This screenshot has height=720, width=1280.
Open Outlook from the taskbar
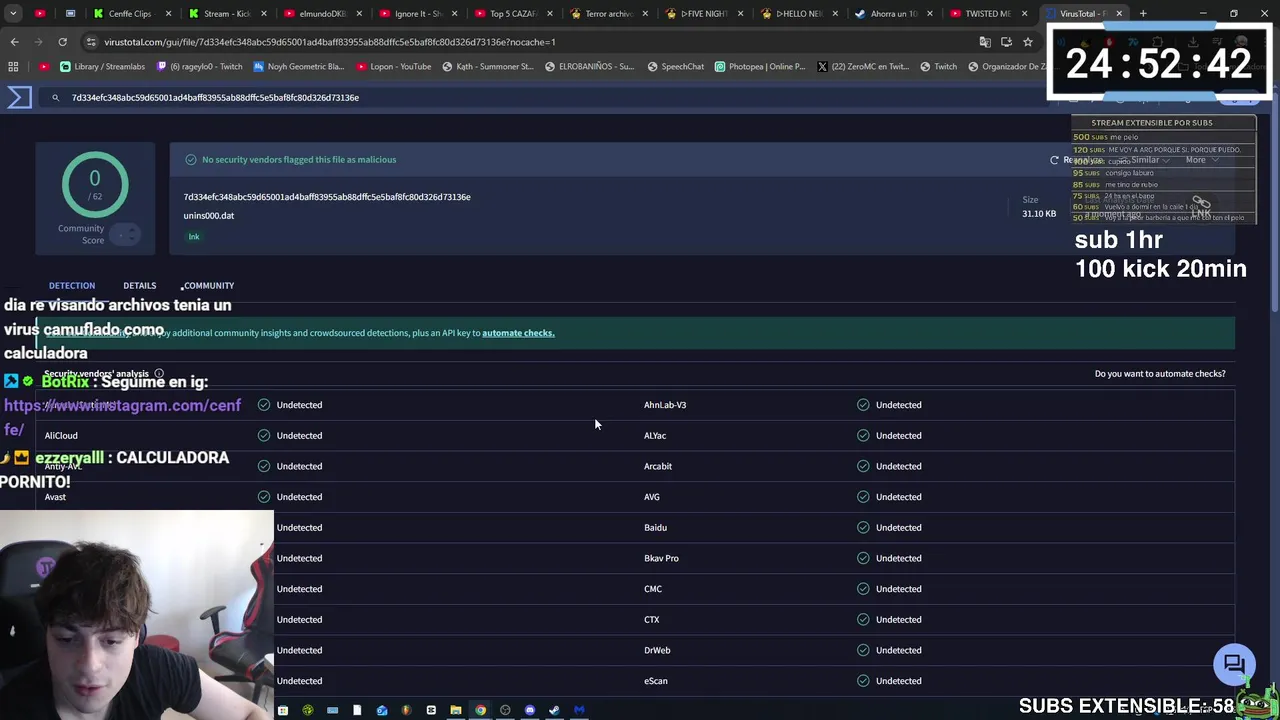382,710
